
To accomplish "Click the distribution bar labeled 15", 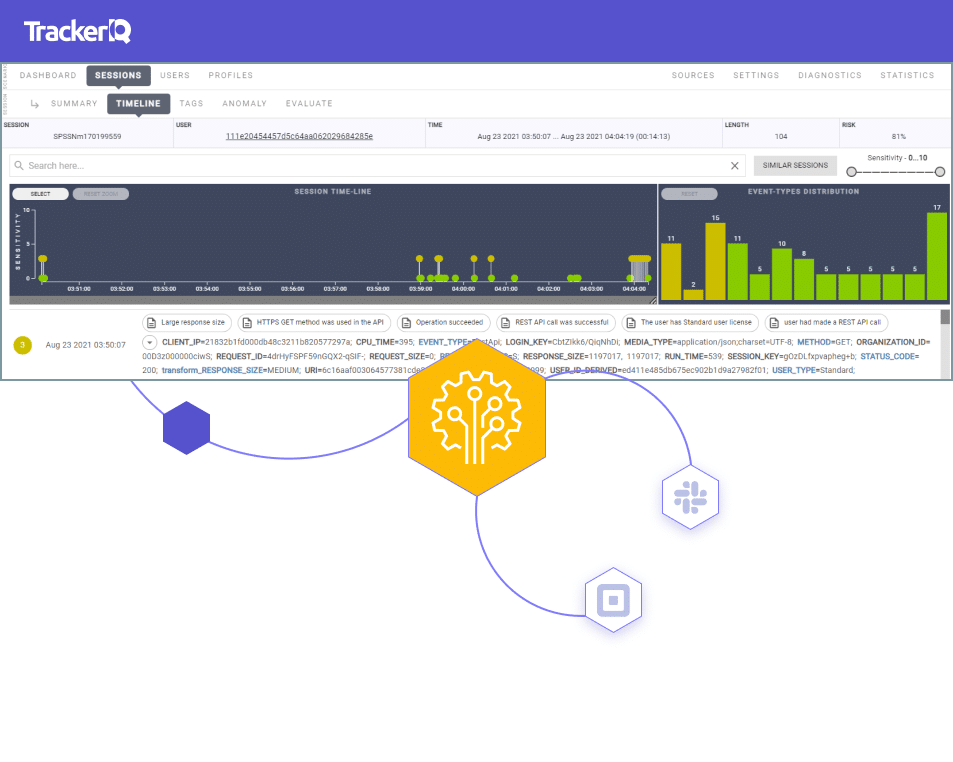I will tap(715, 261).
